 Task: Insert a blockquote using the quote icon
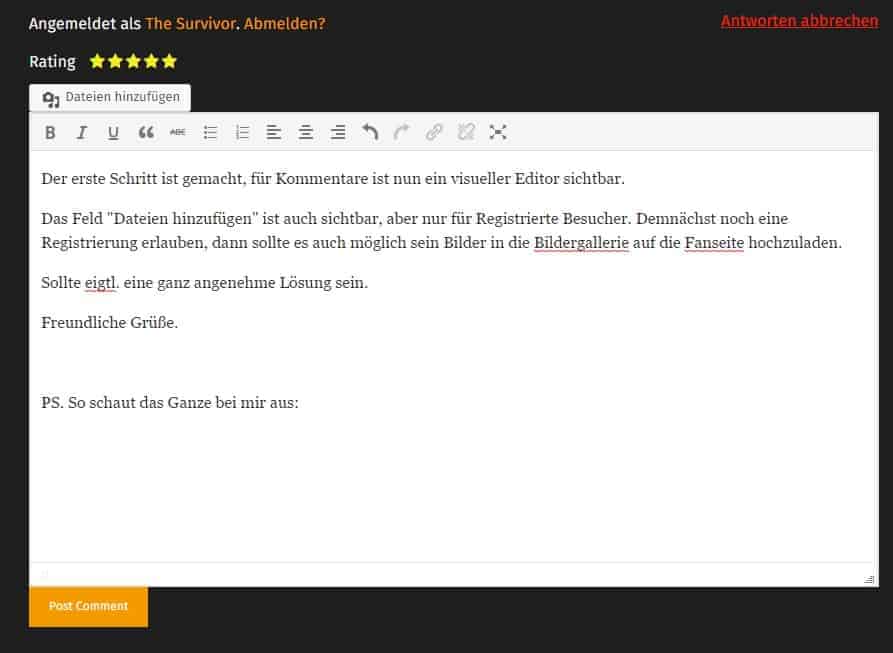(x=146, y=132)
